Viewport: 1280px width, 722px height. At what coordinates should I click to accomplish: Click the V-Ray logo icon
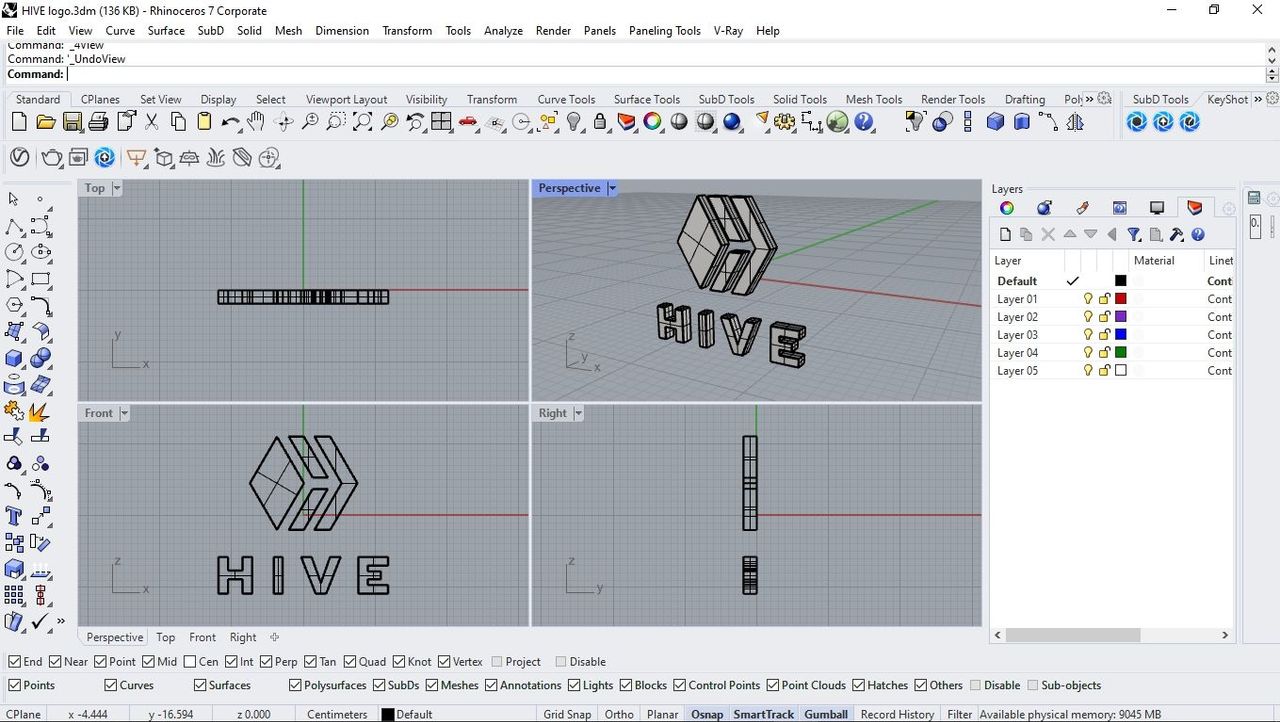pyautogui.click(x=19, y=157)
